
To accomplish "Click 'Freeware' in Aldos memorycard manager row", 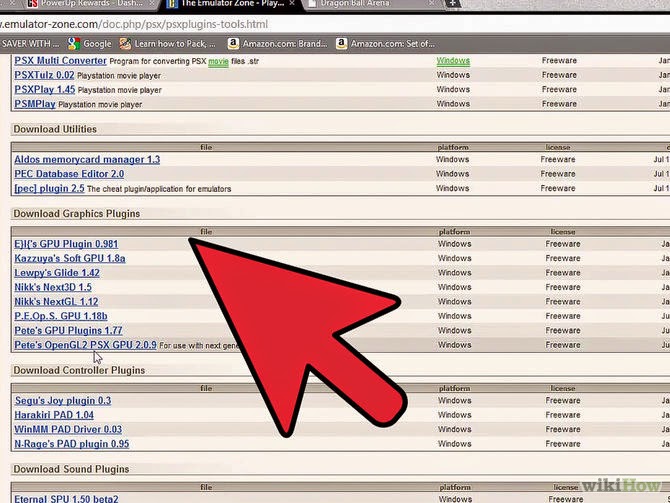I will [558, 159].
